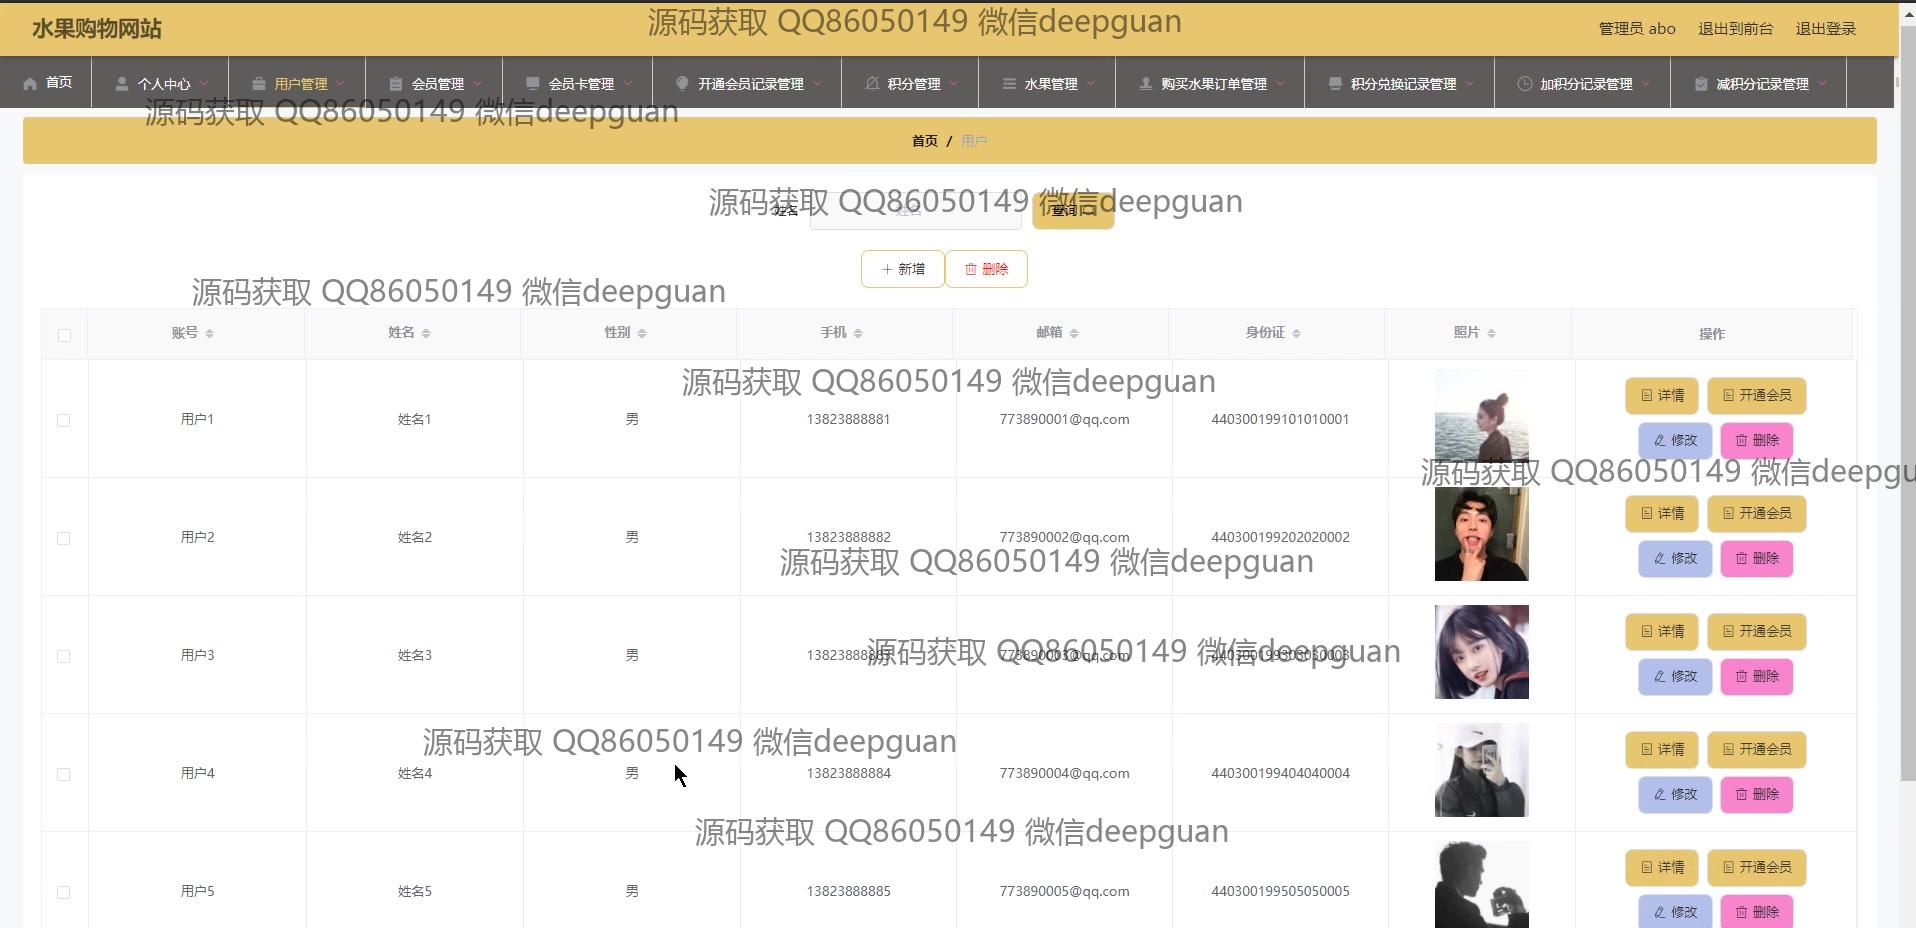Click the person icon beside 个人中心

point(122,84)
